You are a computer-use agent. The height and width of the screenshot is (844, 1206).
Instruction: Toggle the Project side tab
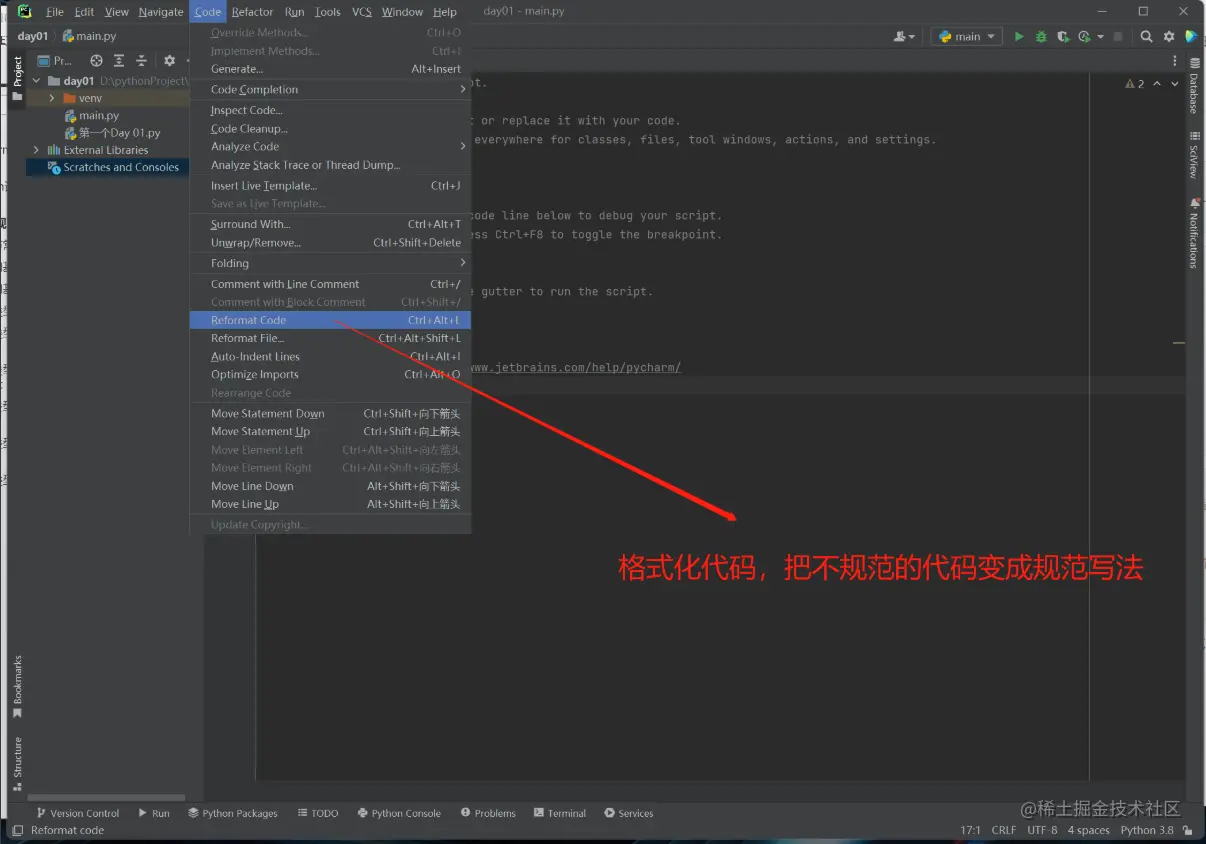(17, 80)
